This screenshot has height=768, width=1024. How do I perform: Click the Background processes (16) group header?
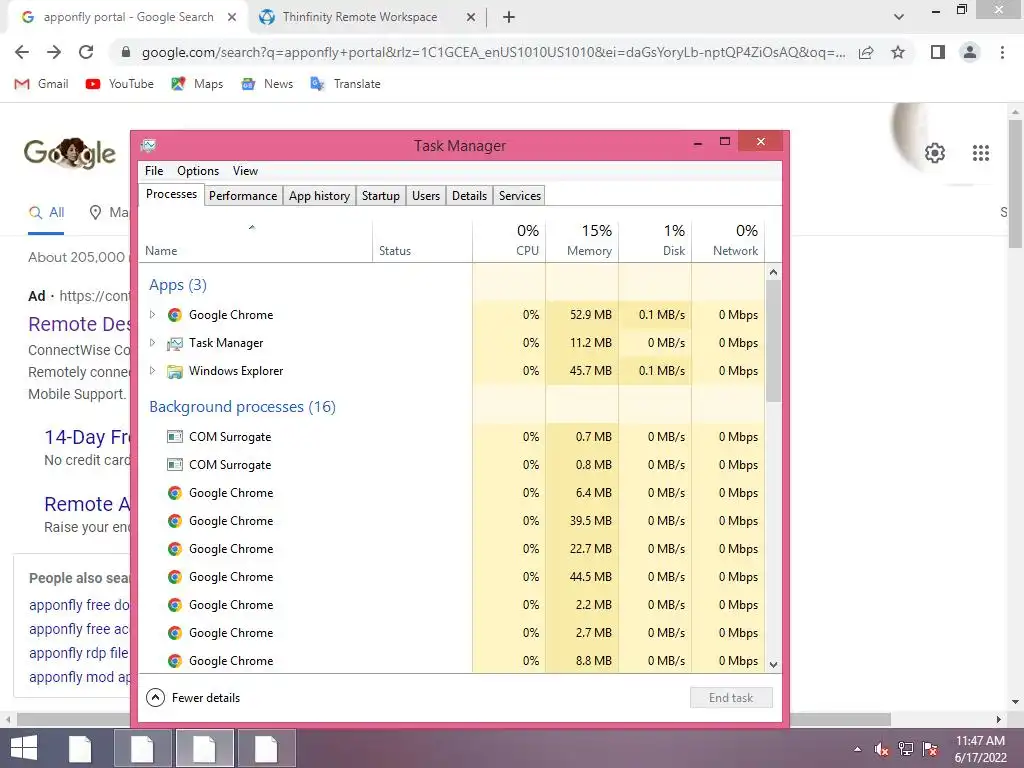click(x=242, y=407)
